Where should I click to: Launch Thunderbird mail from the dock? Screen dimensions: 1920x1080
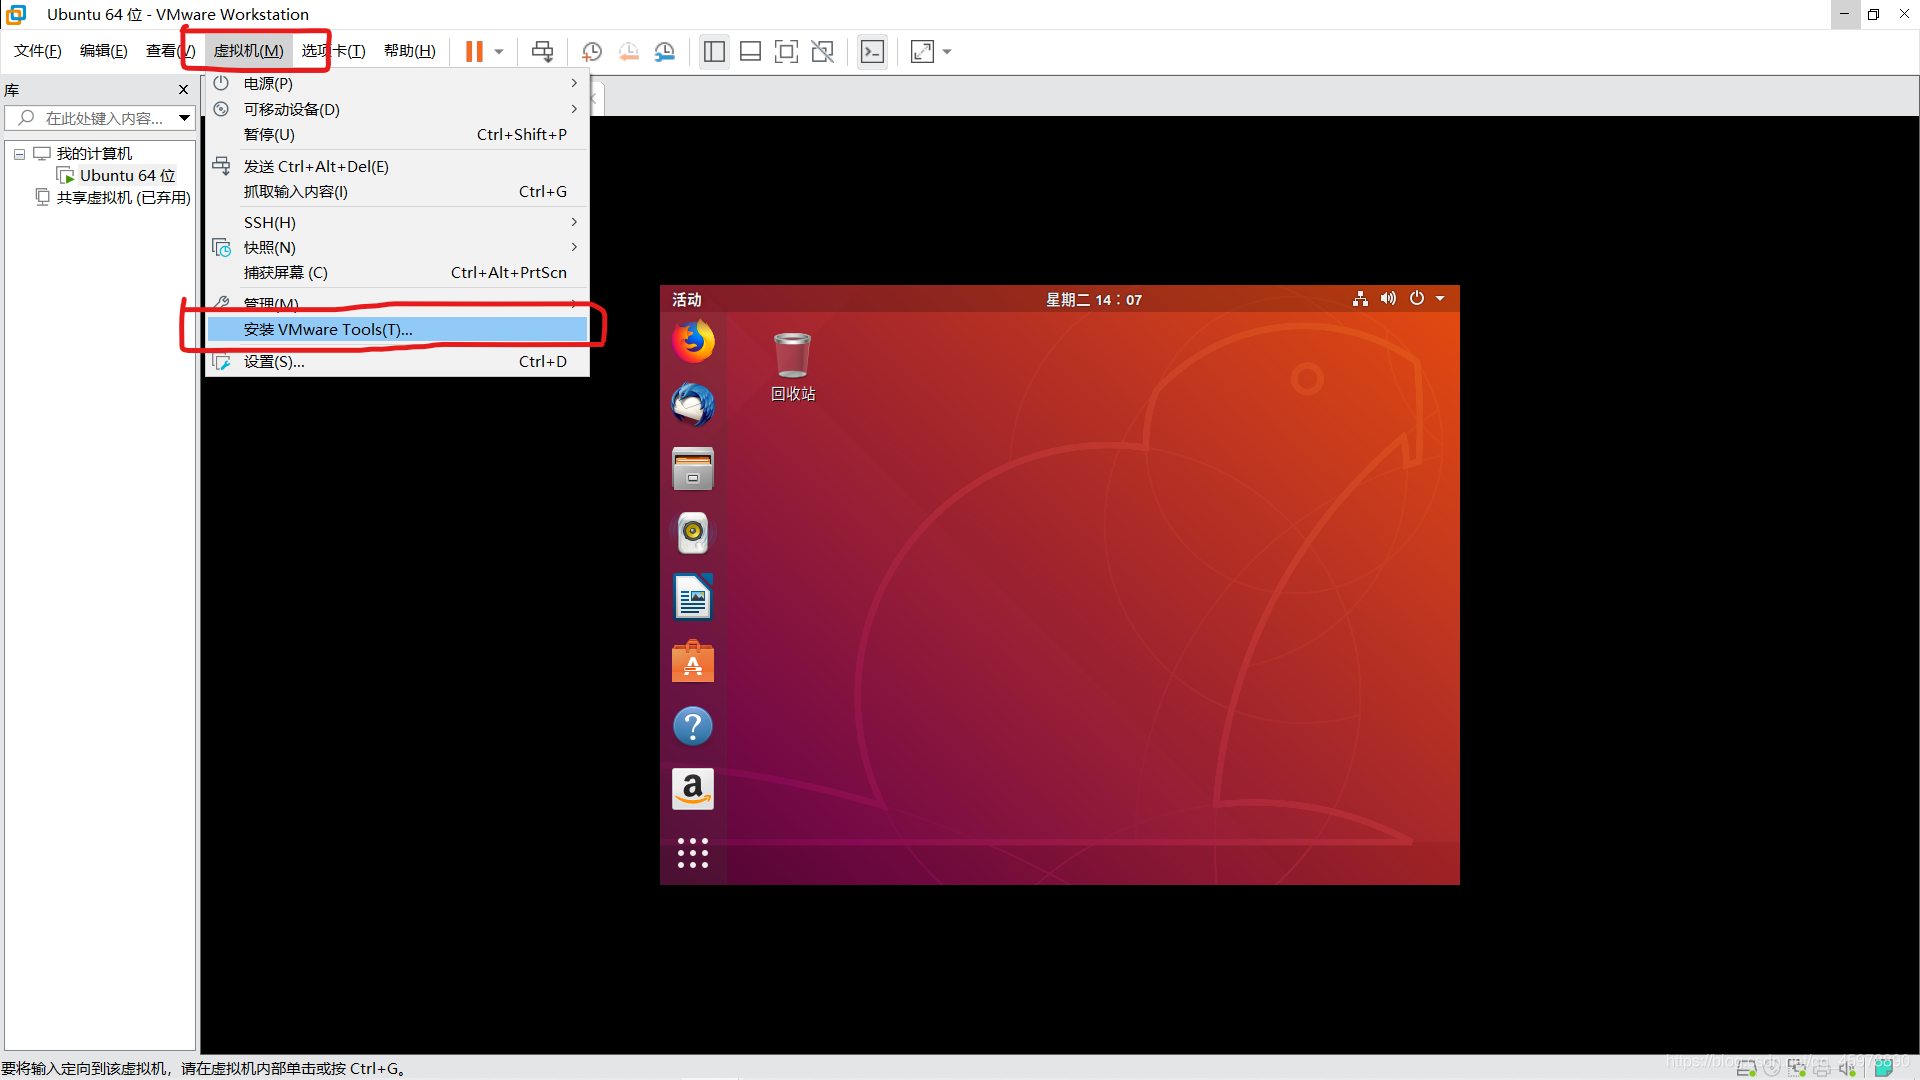[x=693, y=405]
